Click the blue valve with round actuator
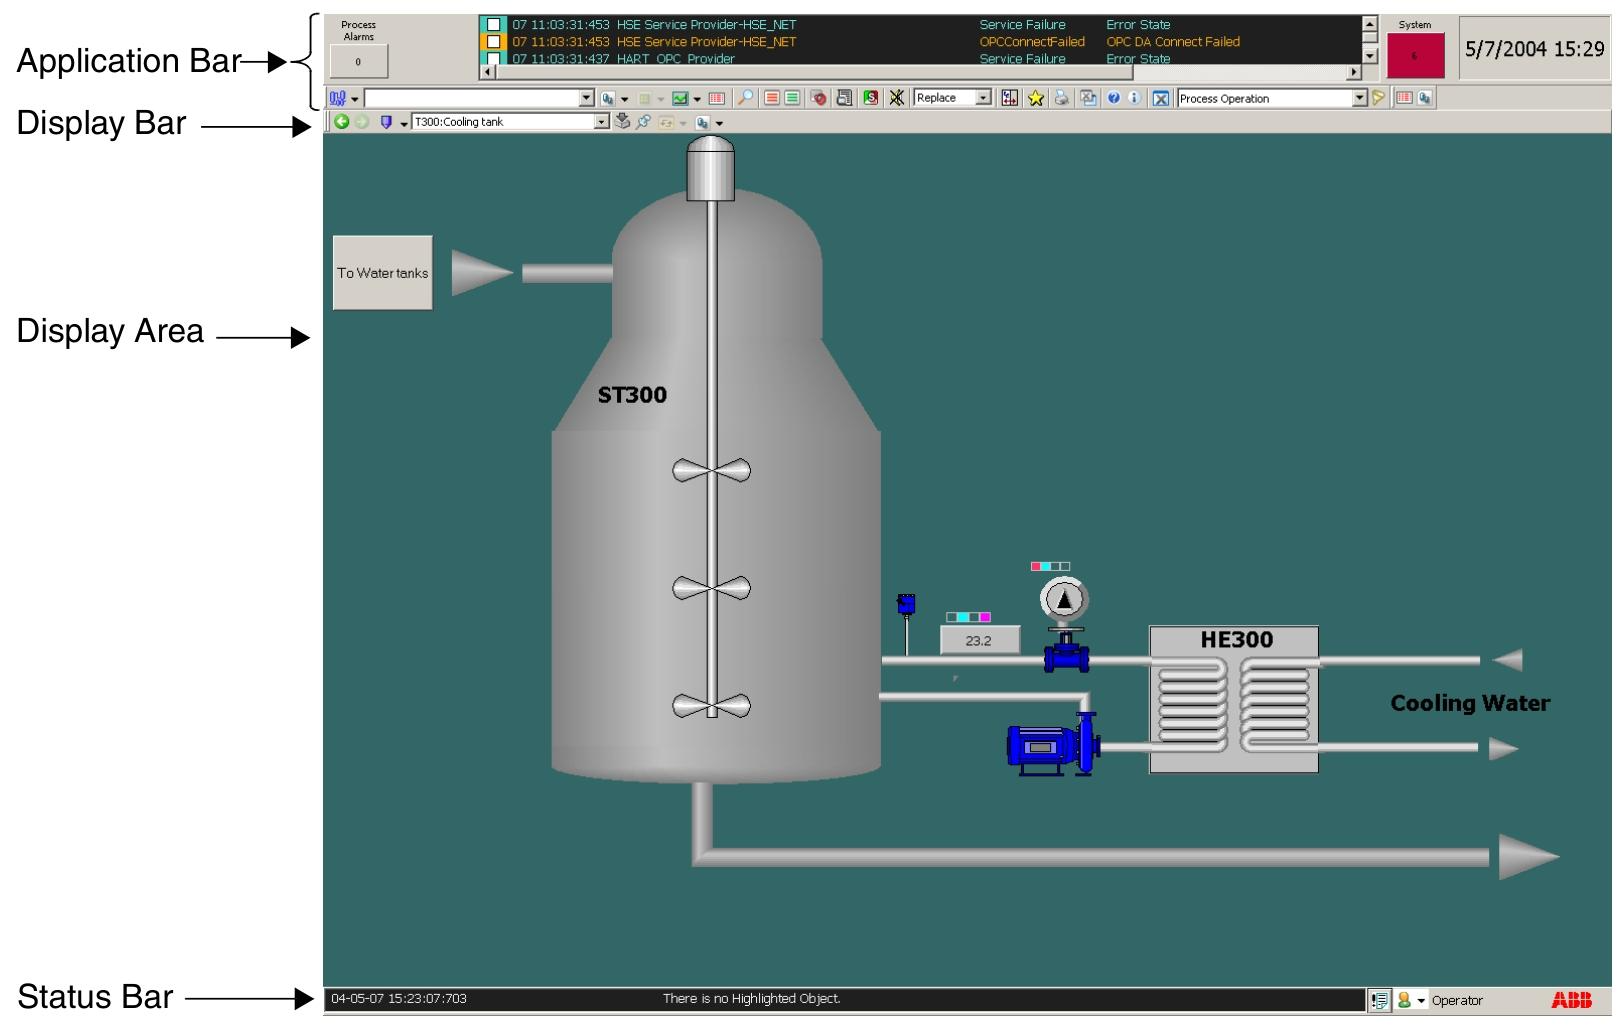The image size is (1624, 1030). [x=1065, y=626]
